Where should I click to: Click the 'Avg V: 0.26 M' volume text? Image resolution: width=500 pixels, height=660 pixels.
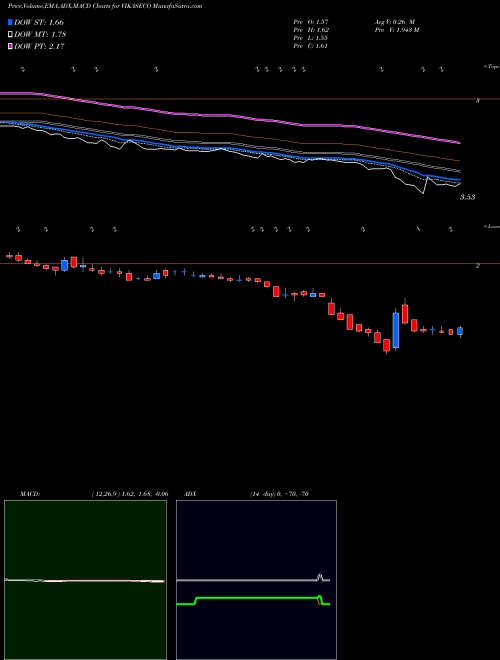pos(395,21)
